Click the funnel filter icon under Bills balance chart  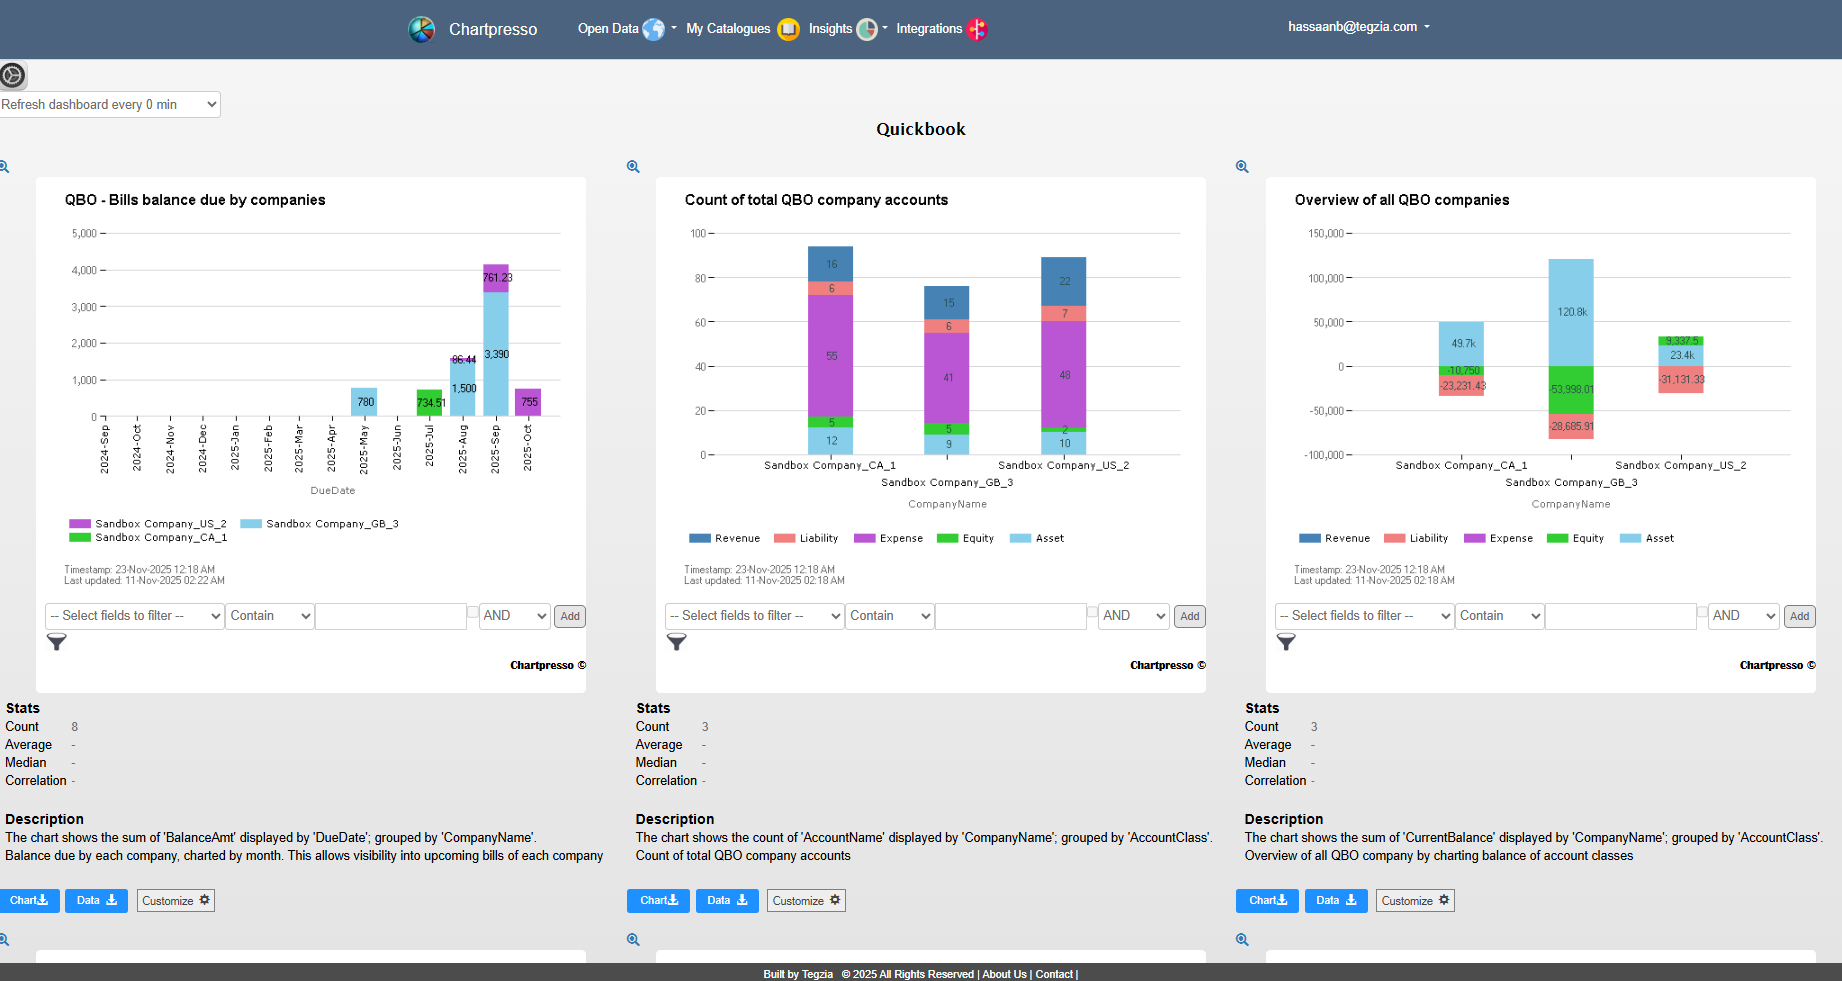57,642
